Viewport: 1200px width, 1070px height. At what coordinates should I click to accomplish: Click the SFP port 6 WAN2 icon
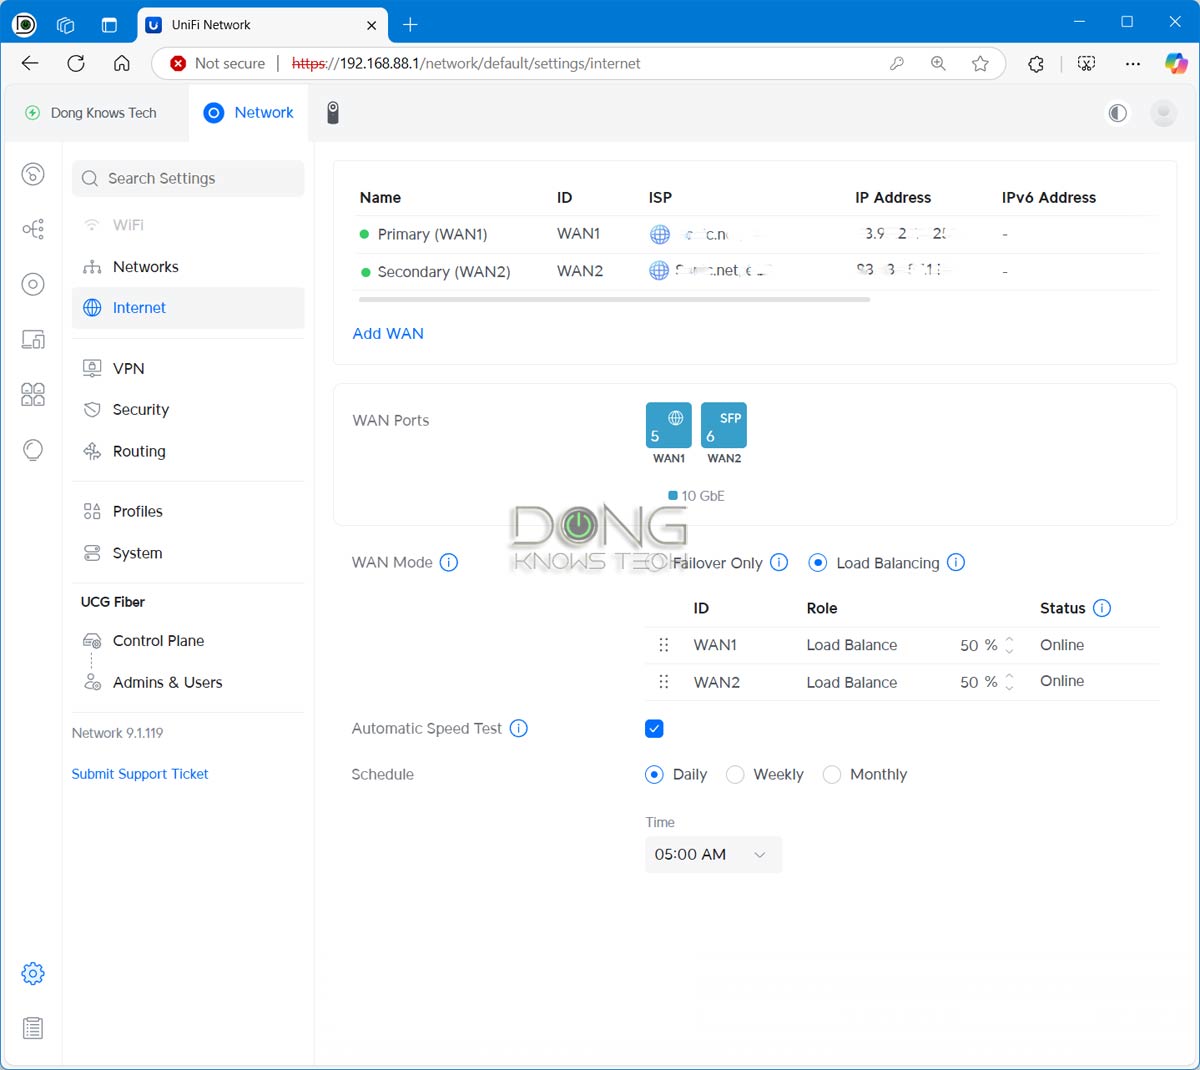click(x=723, y=425)
